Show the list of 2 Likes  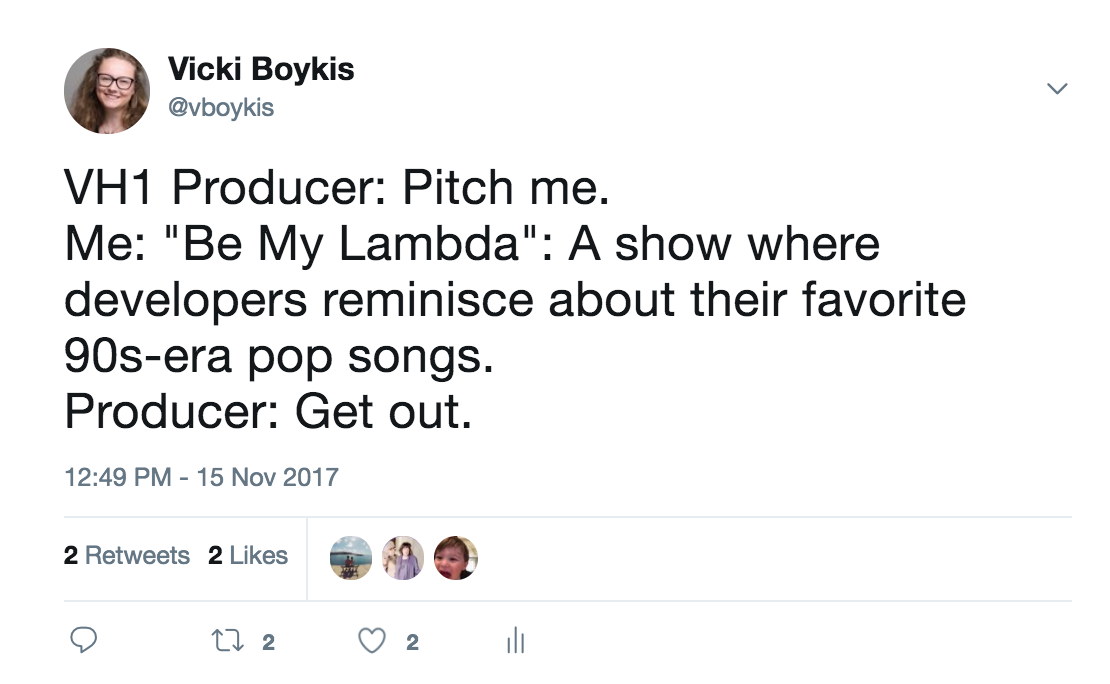(x=248, y=555)
